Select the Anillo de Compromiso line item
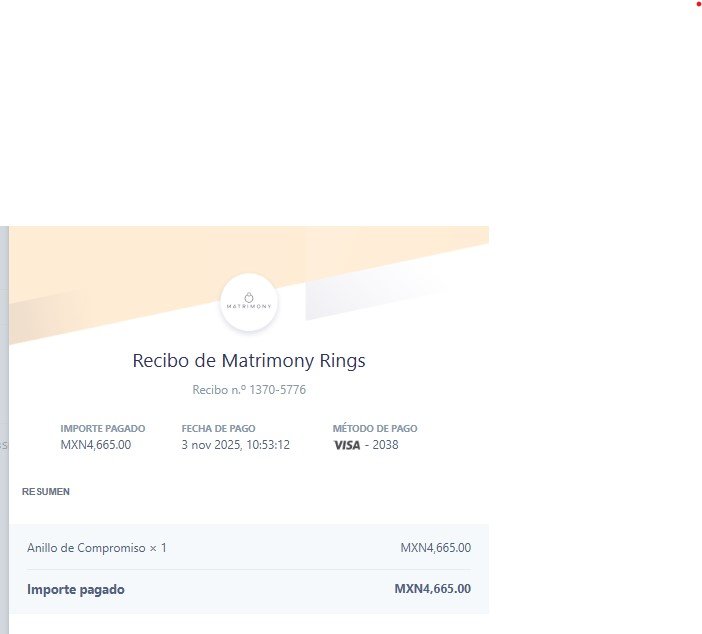The width and height of the screenshot is (702, 634). click(97, 548)
